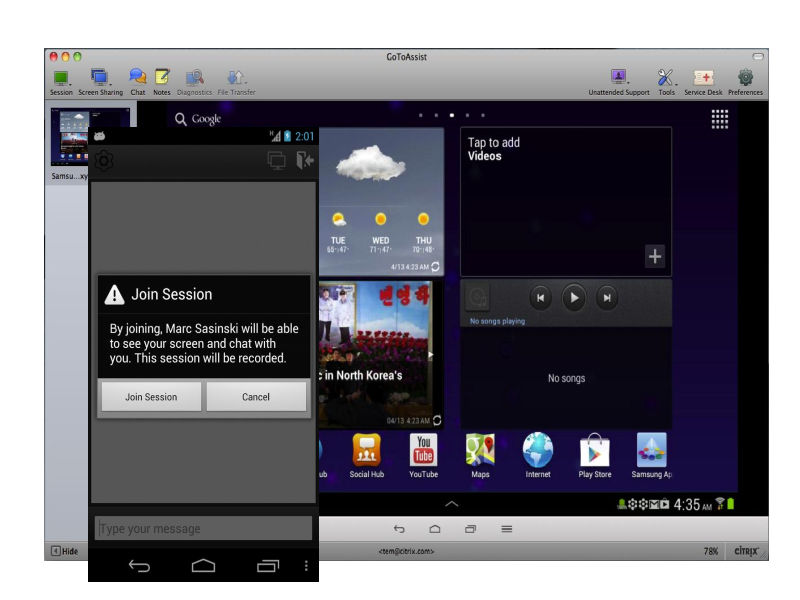The height and width of the screenshot is (600, 800).
Task: Open the apps grid on the tablet
Action: coord(720,119)
